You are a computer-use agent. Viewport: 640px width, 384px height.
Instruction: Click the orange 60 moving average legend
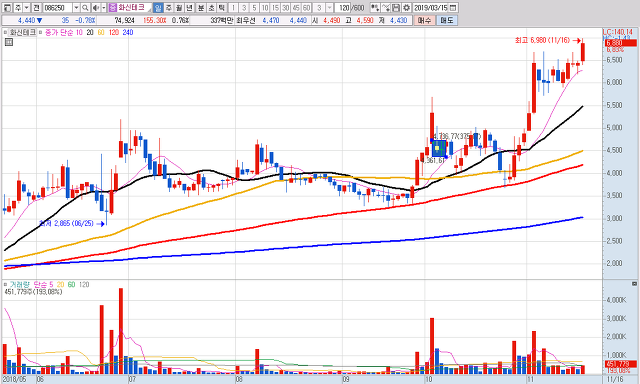pyautogui.click(x=100, y=32)
